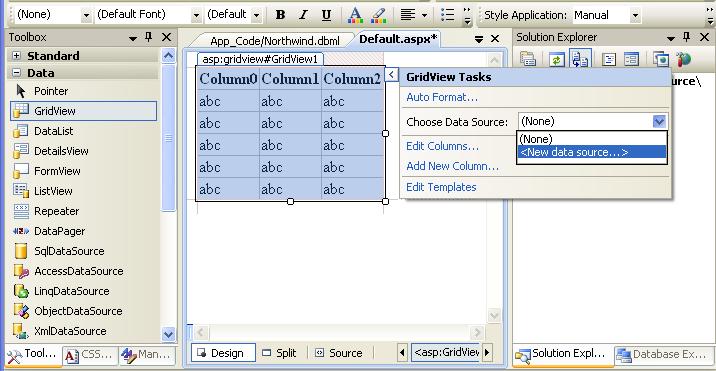Select the FormView control

coord(83,171)
